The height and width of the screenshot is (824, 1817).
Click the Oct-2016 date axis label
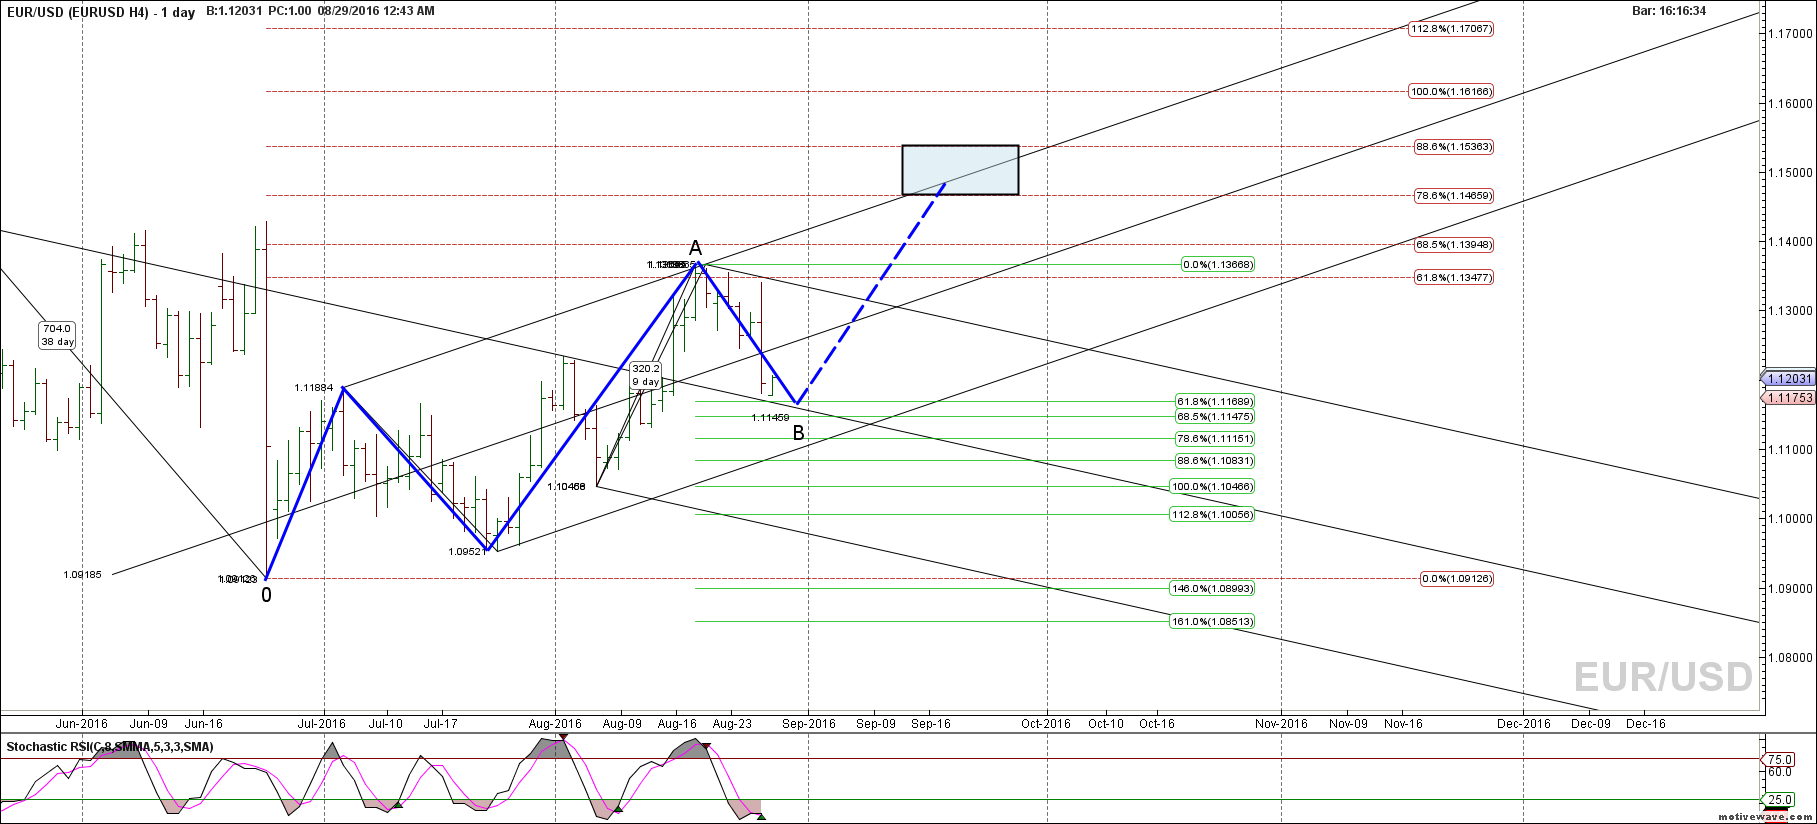[x=1046, y=724]
